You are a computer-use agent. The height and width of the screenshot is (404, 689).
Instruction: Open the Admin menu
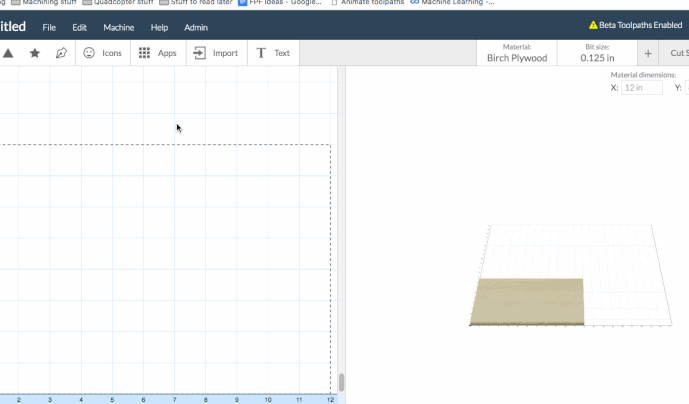tap(196, 27)
